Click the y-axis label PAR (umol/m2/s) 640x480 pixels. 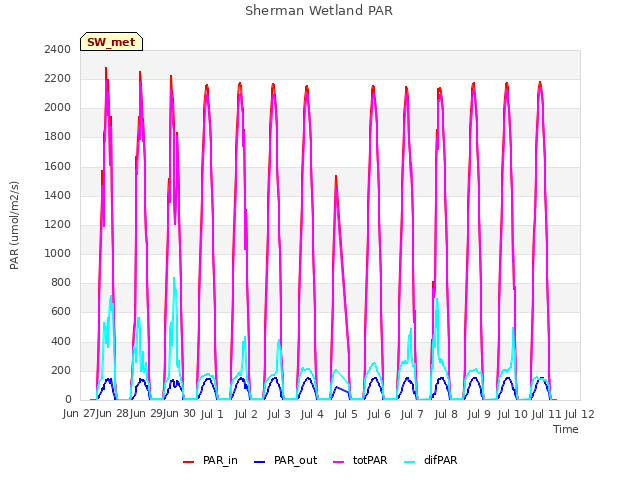[14, 225]
